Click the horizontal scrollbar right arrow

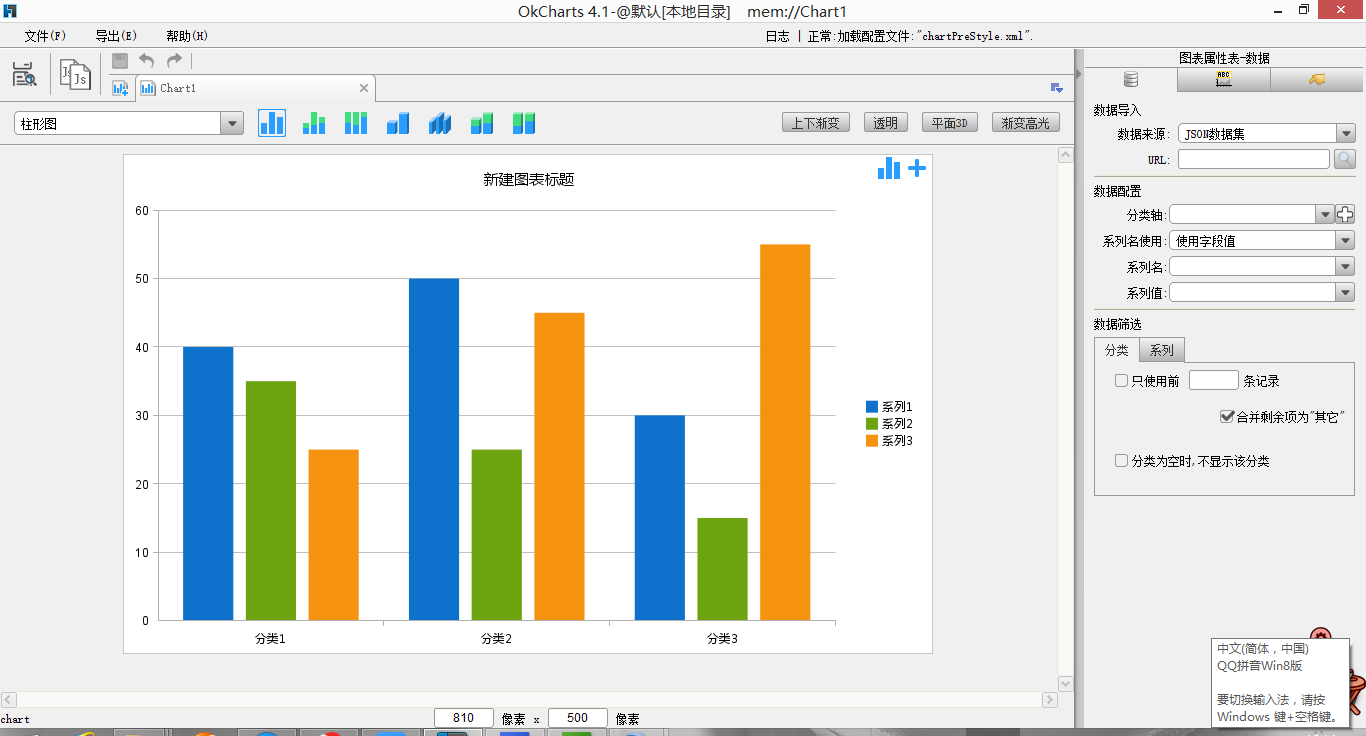pyautogui.click(x=1050, y=700)
